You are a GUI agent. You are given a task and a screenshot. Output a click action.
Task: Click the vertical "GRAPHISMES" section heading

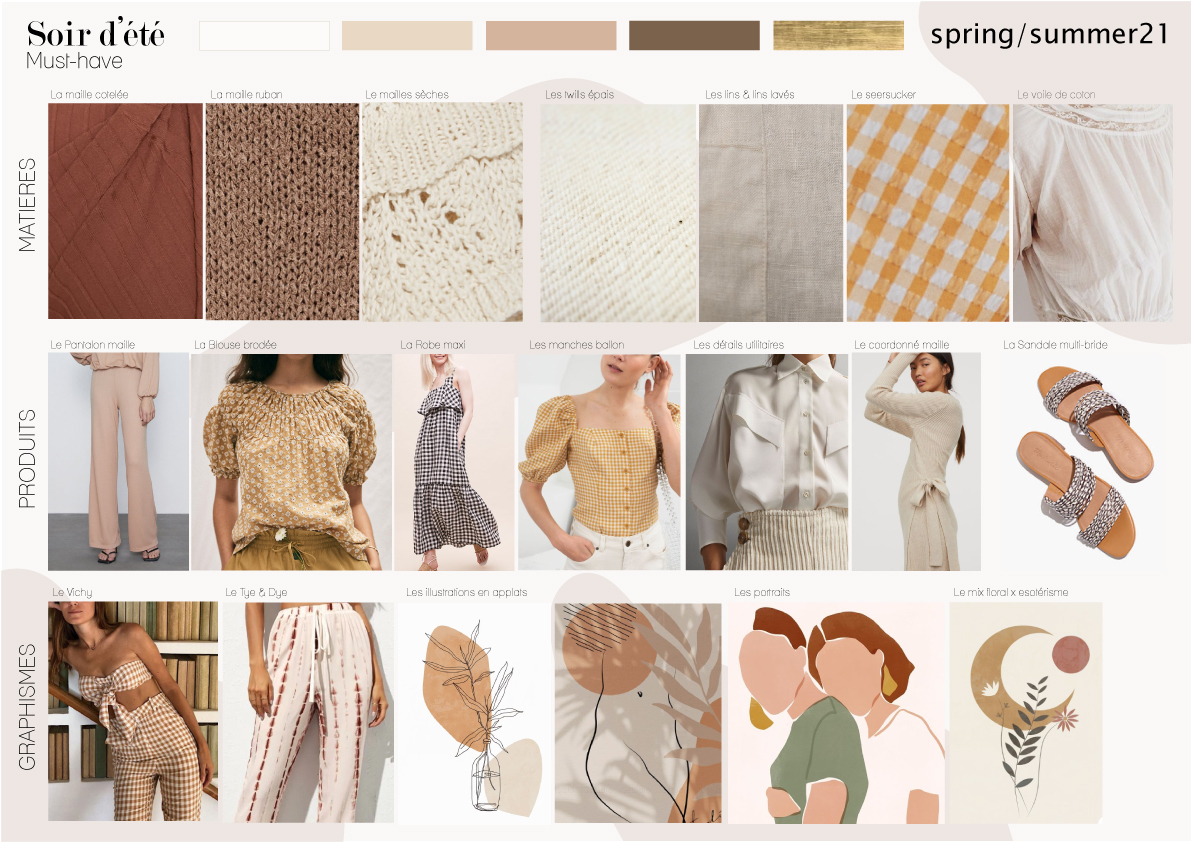(27, 707)
